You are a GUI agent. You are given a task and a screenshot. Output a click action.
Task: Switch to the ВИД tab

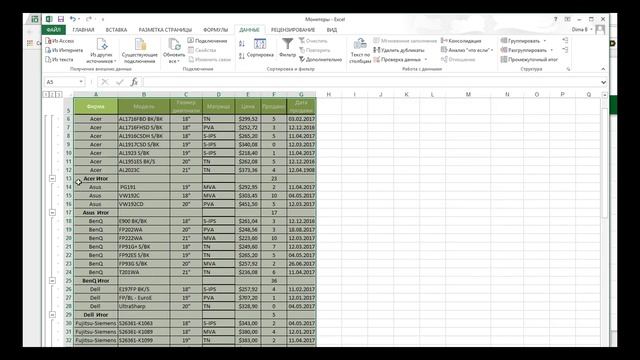click(331, 30)
